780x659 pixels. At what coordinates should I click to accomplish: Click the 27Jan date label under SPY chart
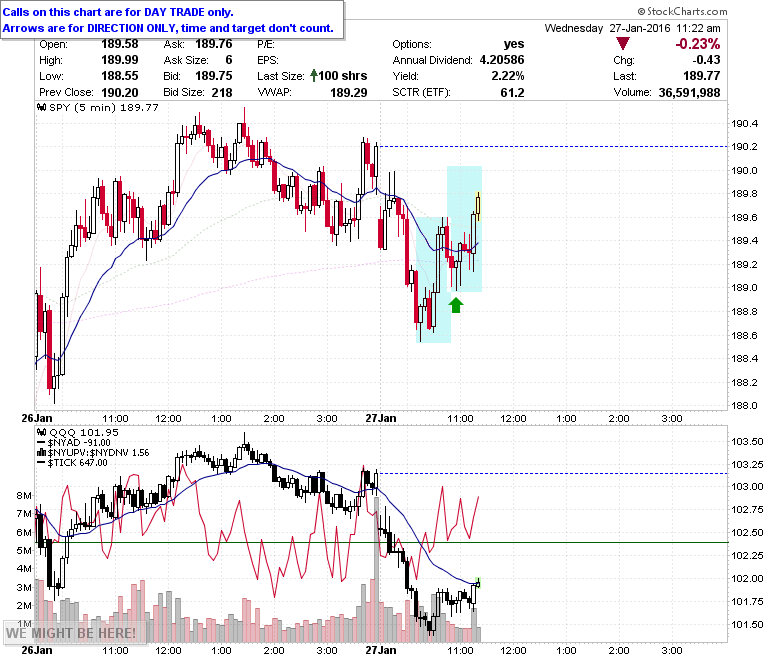[381, 418]
